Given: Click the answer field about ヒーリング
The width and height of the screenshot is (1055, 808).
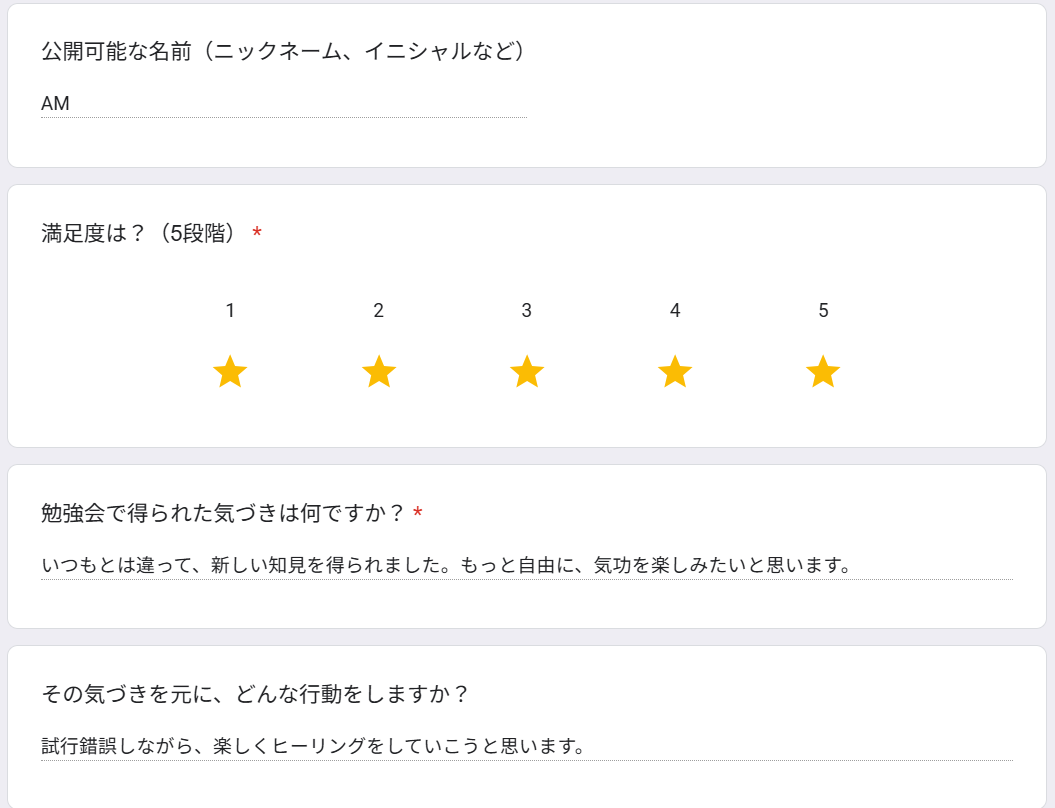Looking at the screenshot, I should [x=527, y=746].
